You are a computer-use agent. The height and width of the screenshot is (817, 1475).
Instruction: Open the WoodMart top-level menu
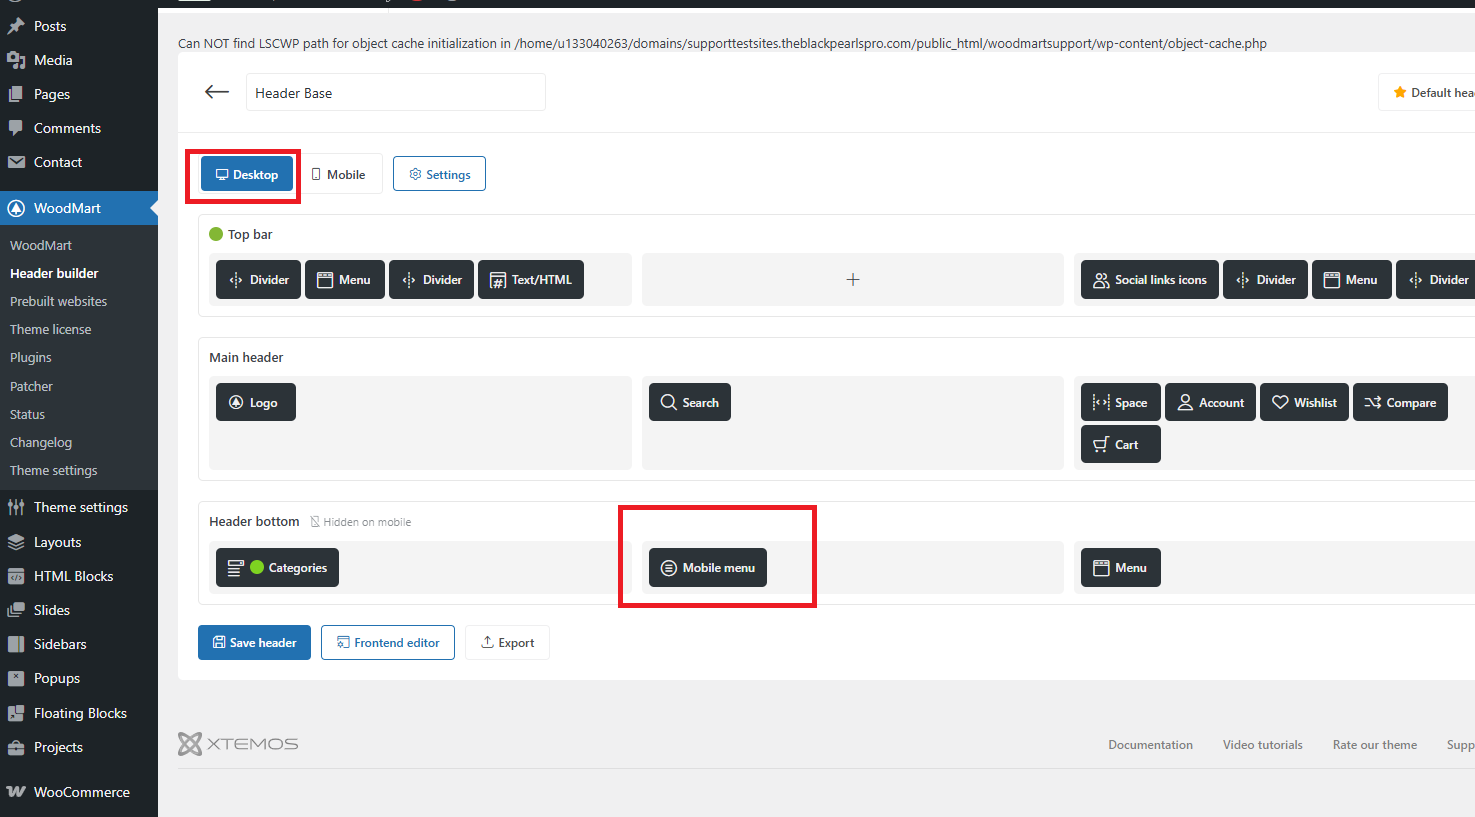[79, 208]
